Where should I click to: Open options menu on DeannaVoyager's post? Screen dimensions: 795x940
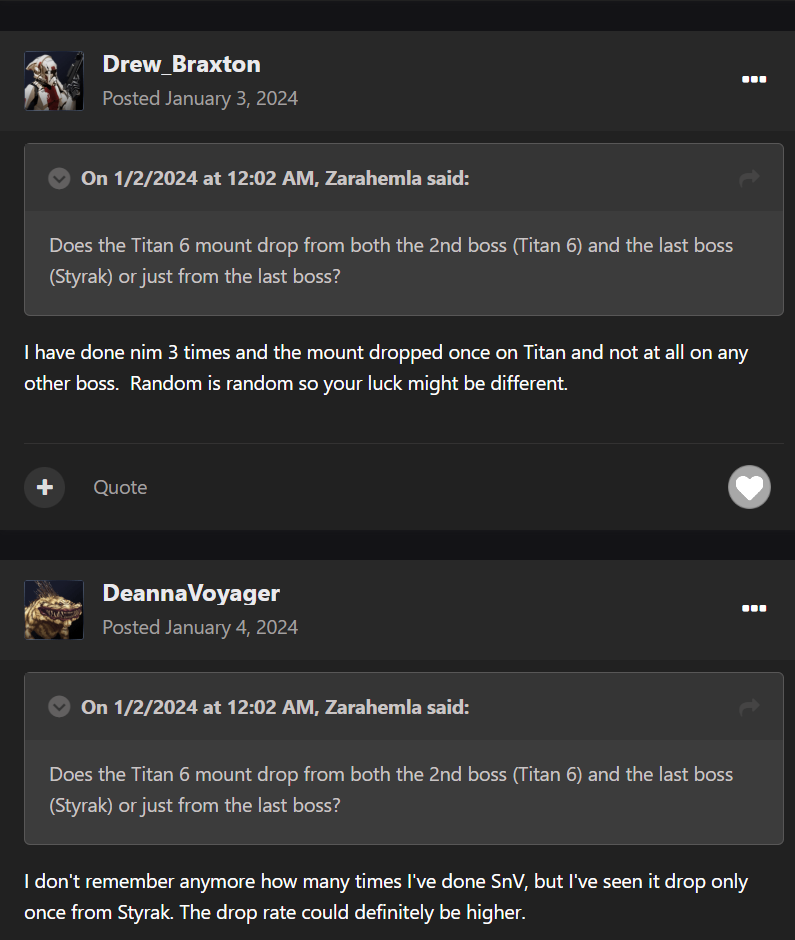coord(754,608)
